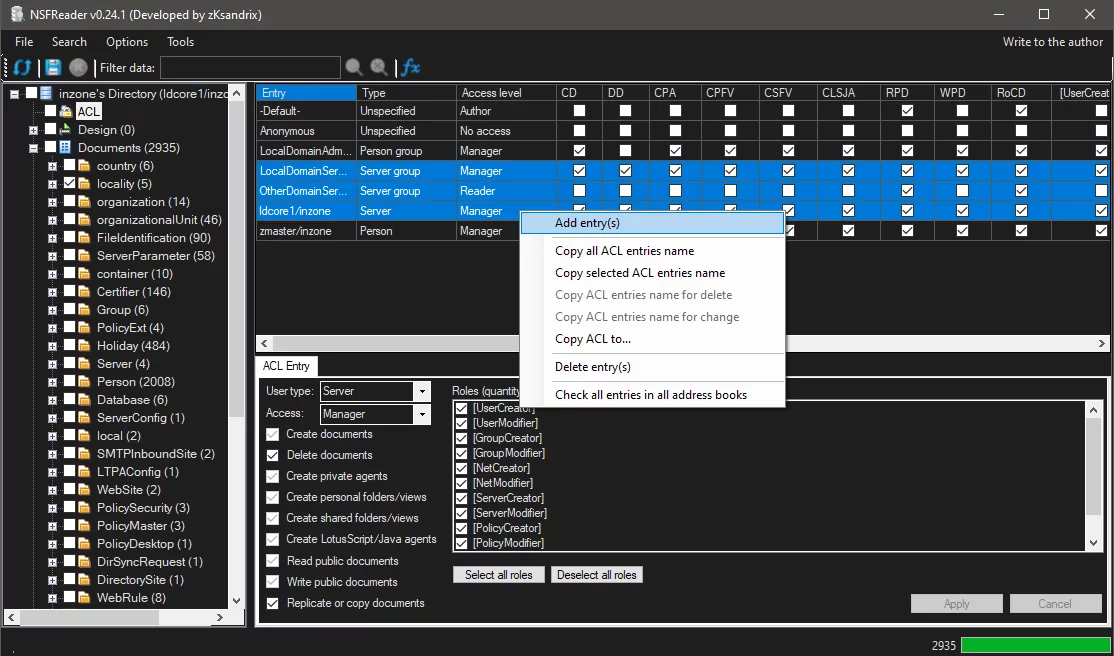Click the Design node icon
1114x656 pixels.
pos(66,130)
